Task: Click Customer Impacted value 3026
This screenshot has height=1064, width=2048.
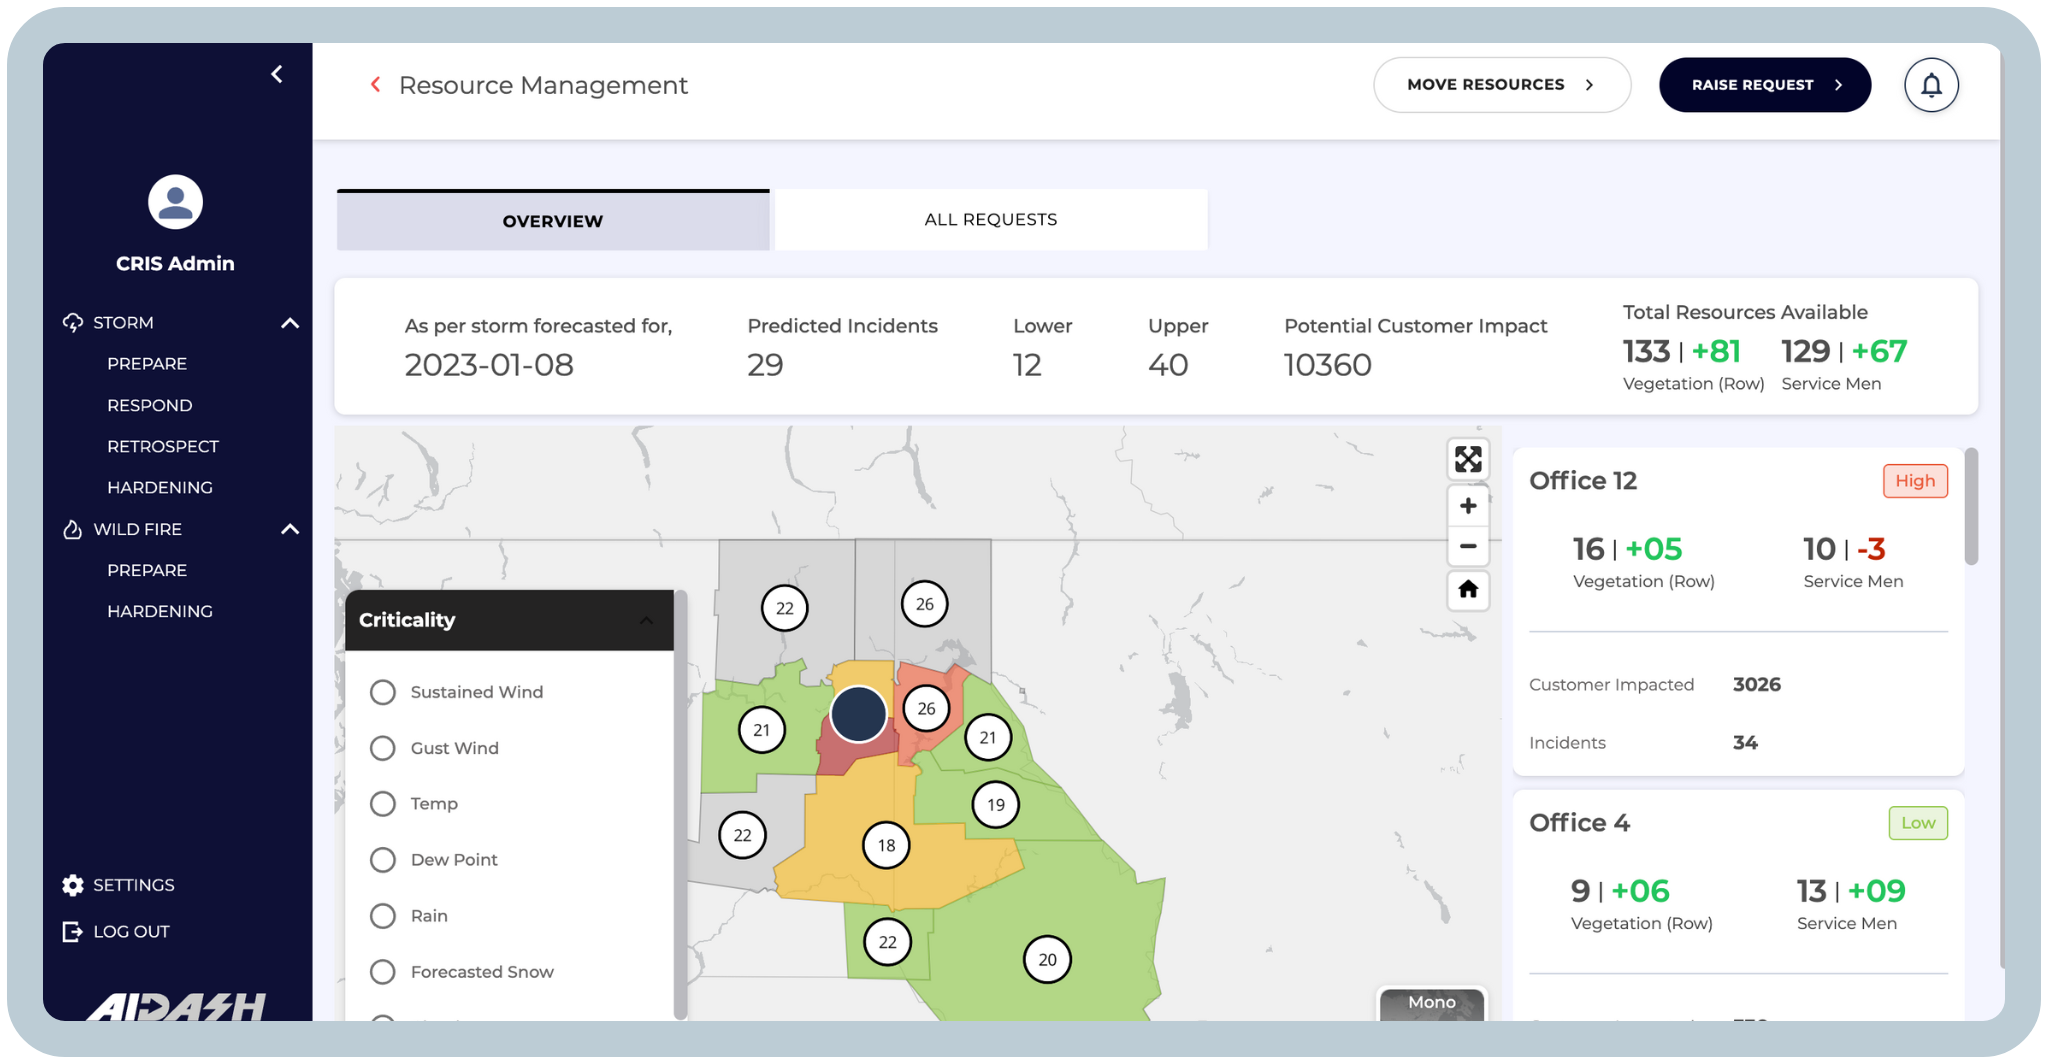Action: point(1756,684)
